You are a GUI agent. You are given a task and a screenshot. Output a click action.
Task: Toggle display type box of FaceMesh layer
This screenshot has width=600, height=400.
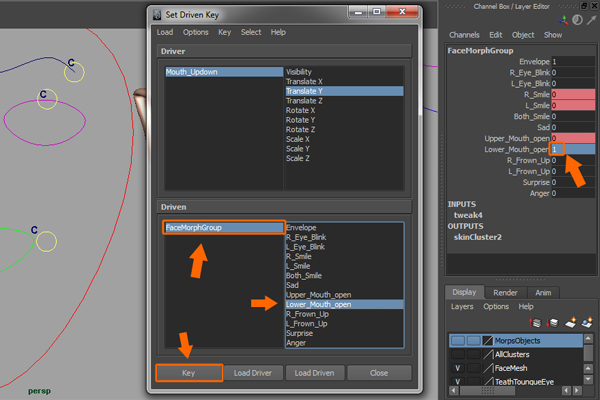pyautogui.click(x=473, y=368)
